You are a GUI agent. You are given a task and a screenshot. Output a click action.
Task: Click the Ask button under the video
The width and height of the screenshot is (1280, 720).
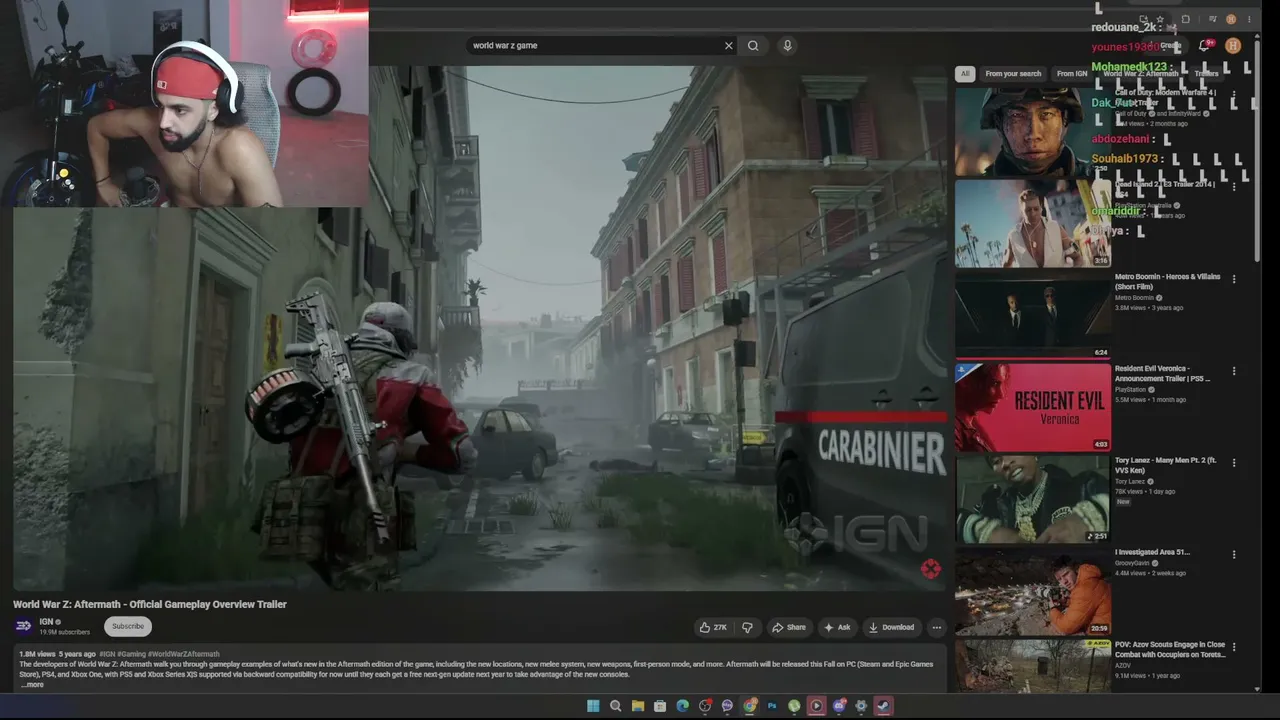click(x=837, y=627)
